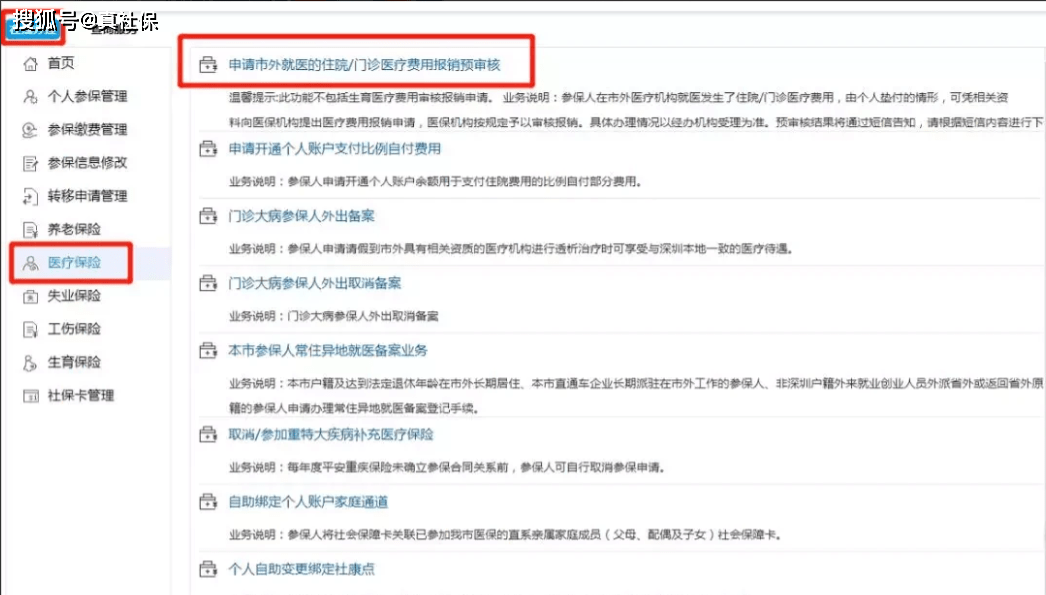
Task: Click the briefcase icon before 申请市外就医的住院/门诊医疗费用报销预审核
Action: point(207,62)
